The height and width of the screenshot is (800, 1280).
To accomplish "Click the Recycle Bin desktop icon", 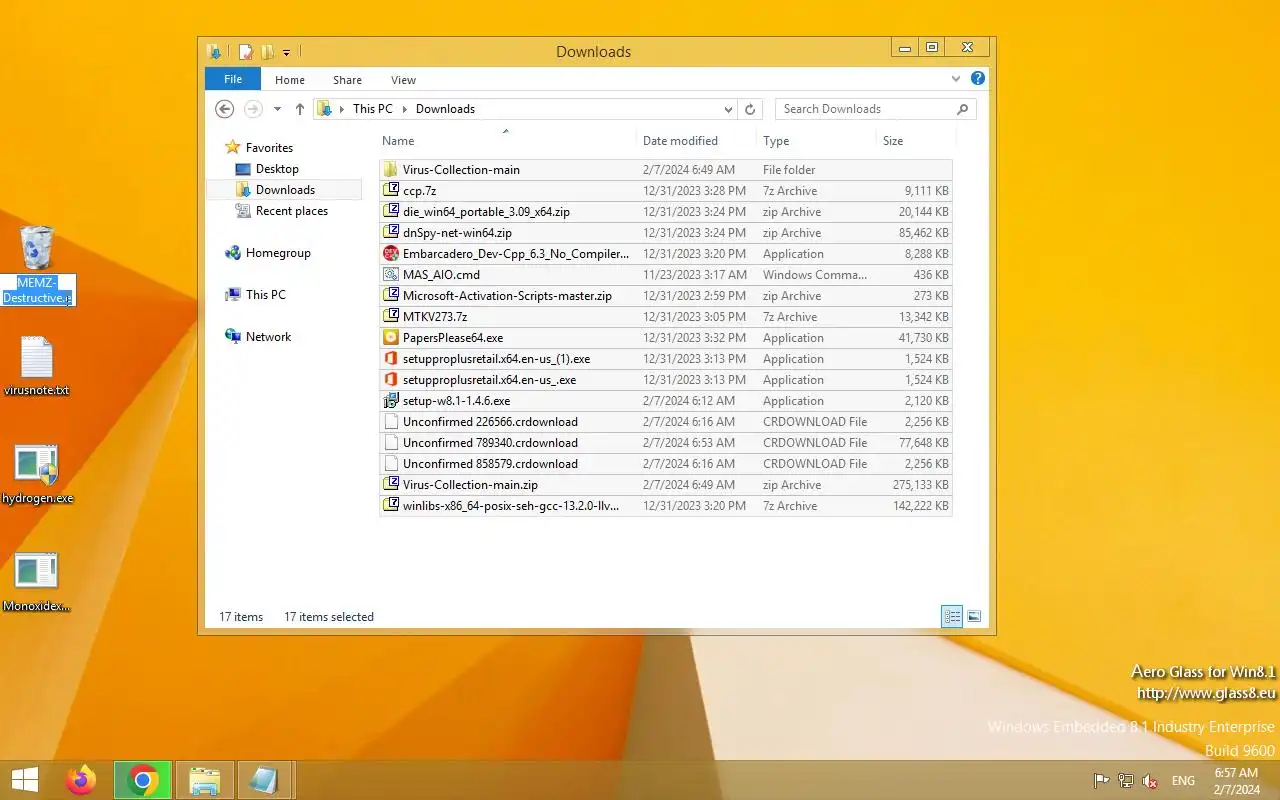I will 37,247.
